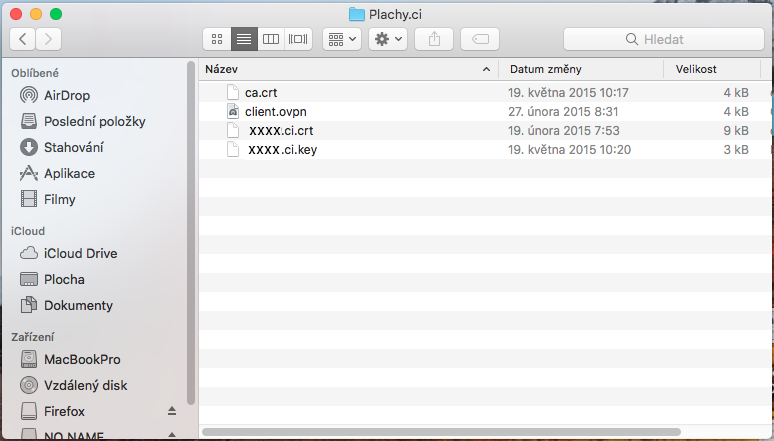Screen dimensions: 774x441
Task: Click the Aplikace icon
Action: click(29, 173)
